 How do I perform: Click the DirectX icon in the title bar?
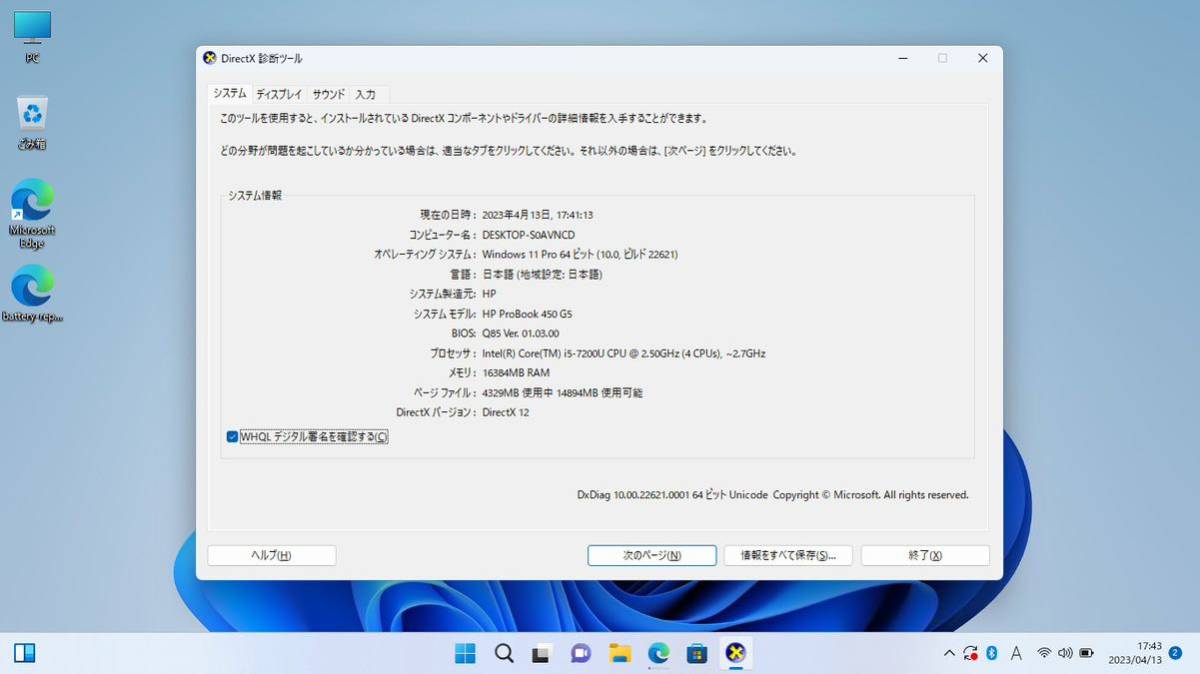[x=210, y=58]
